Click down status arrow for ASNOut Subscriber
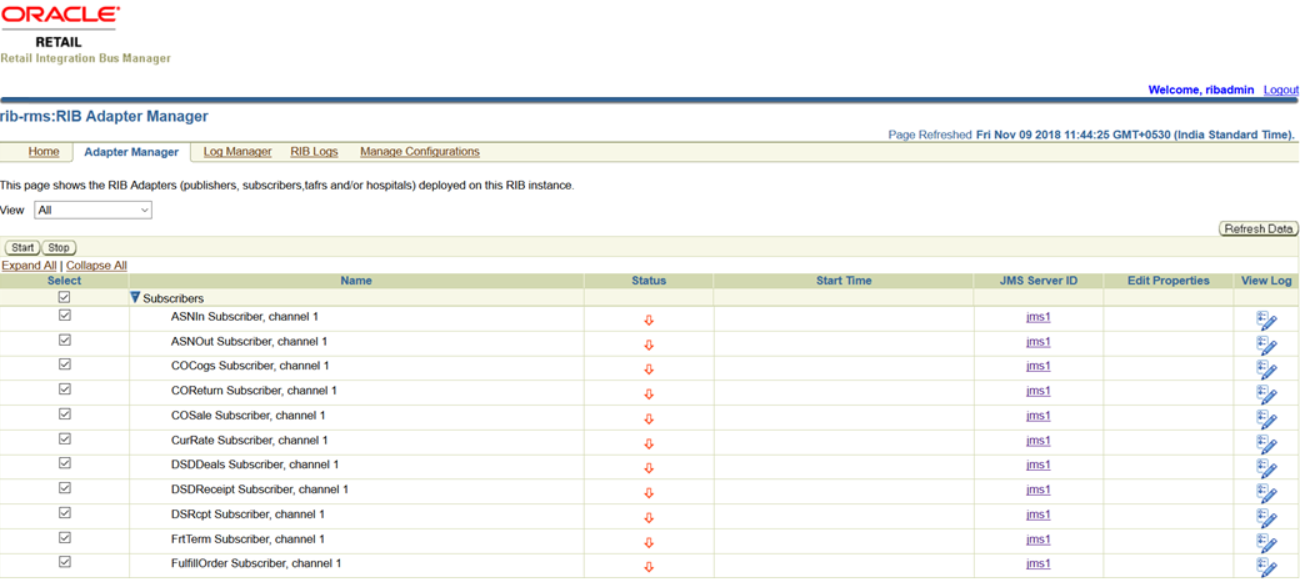Viewport: 1300px width, 581px height. [649, 345]
